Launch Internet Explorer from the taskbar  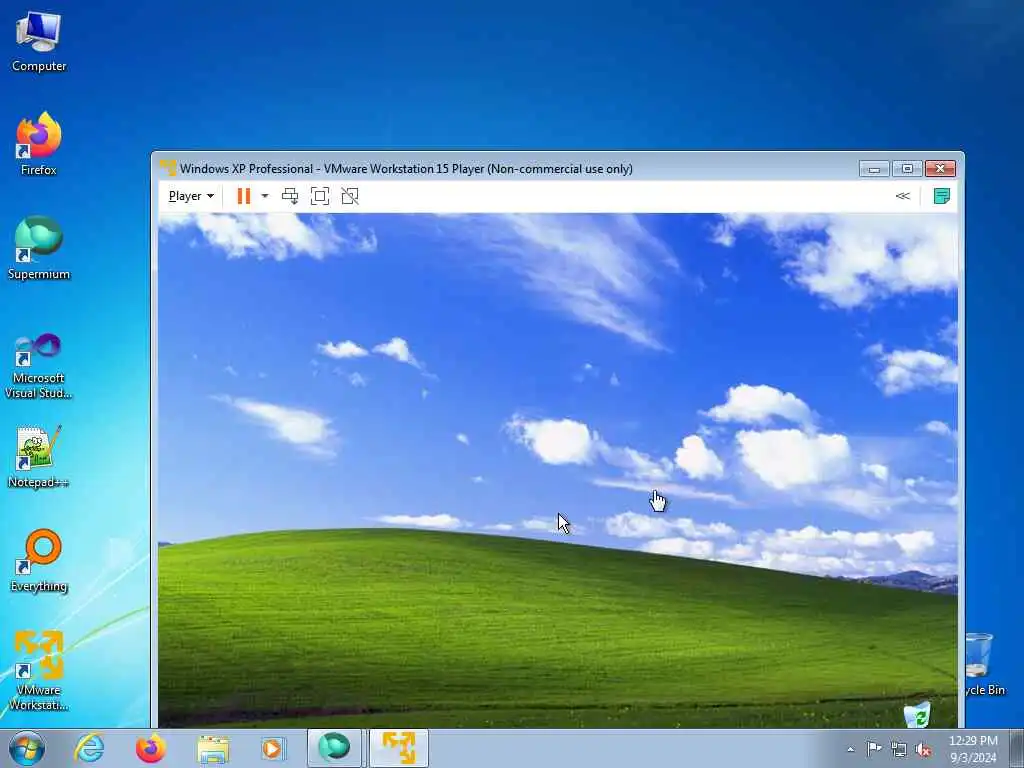pyautogui.click(x=89, y=748)
